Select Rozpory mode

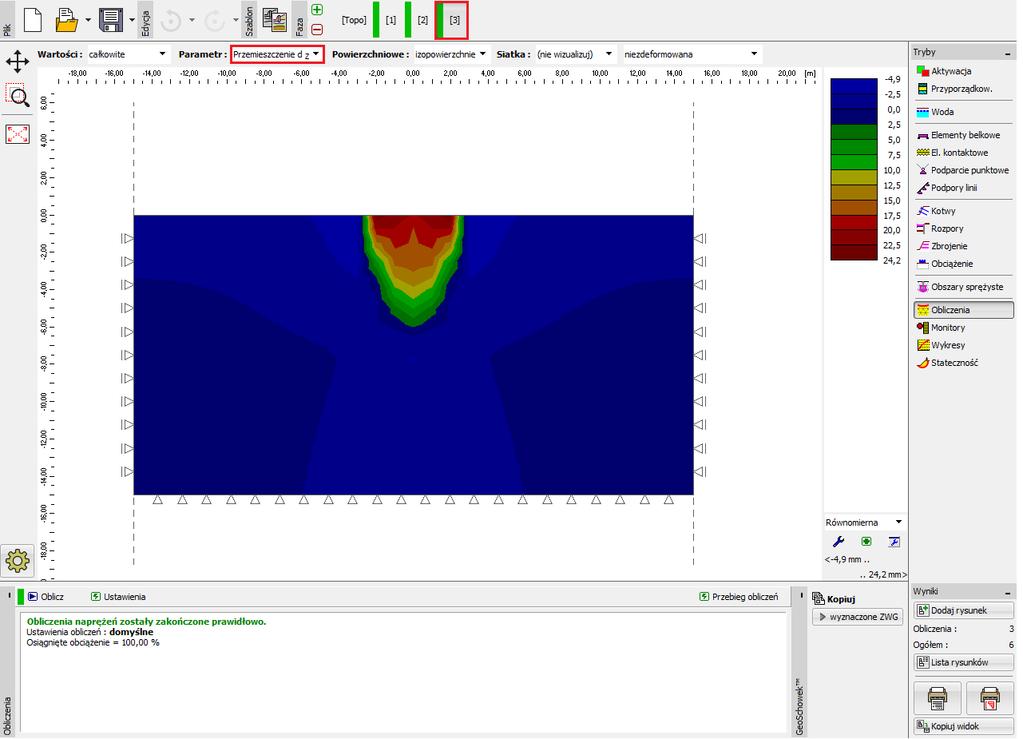(x=940, y=228)
